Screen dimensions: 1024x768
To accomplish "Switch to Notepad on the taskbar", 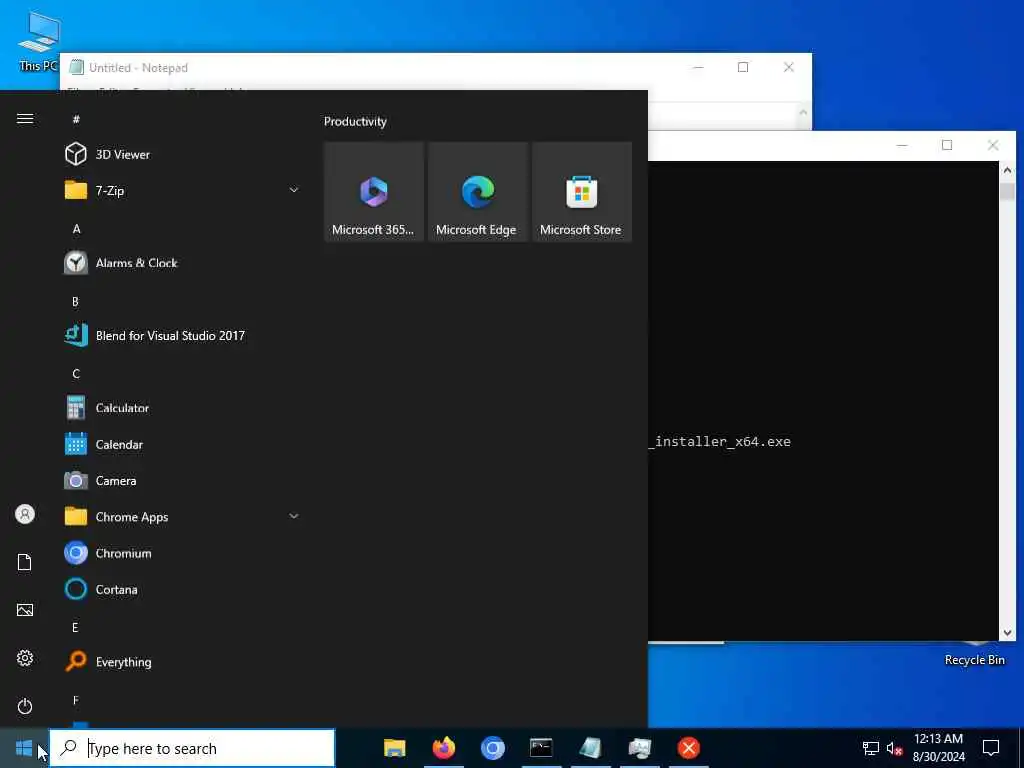I will click(590, 748).
